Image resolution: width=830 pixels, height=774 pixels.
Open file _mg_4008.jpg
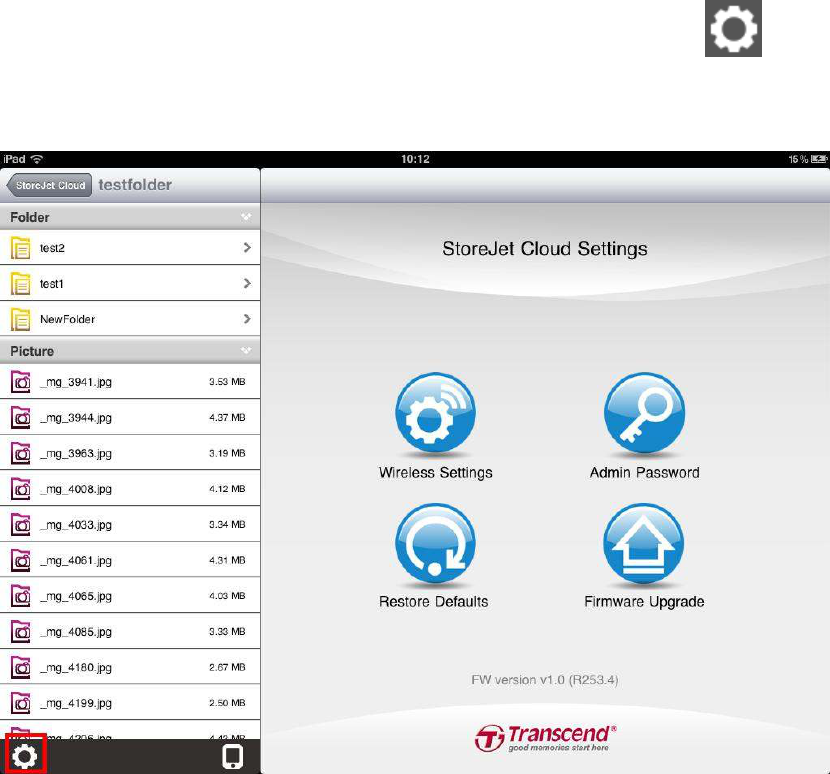[130, 489]
